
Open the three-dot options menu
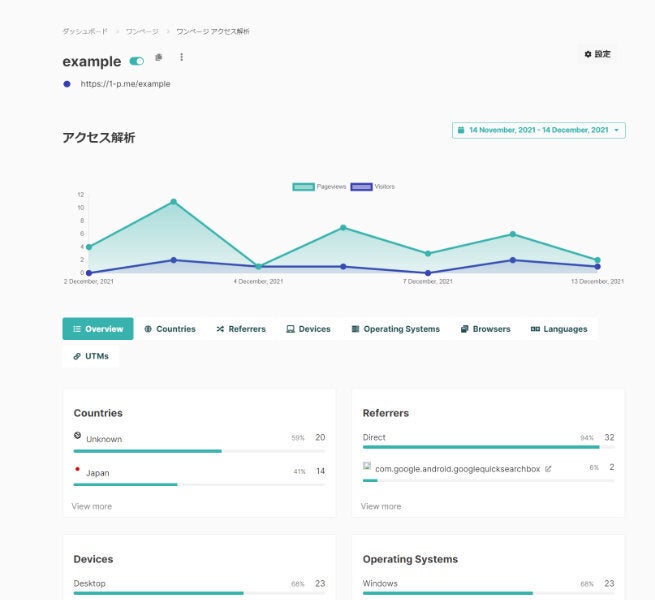click(x=181, y=58)
